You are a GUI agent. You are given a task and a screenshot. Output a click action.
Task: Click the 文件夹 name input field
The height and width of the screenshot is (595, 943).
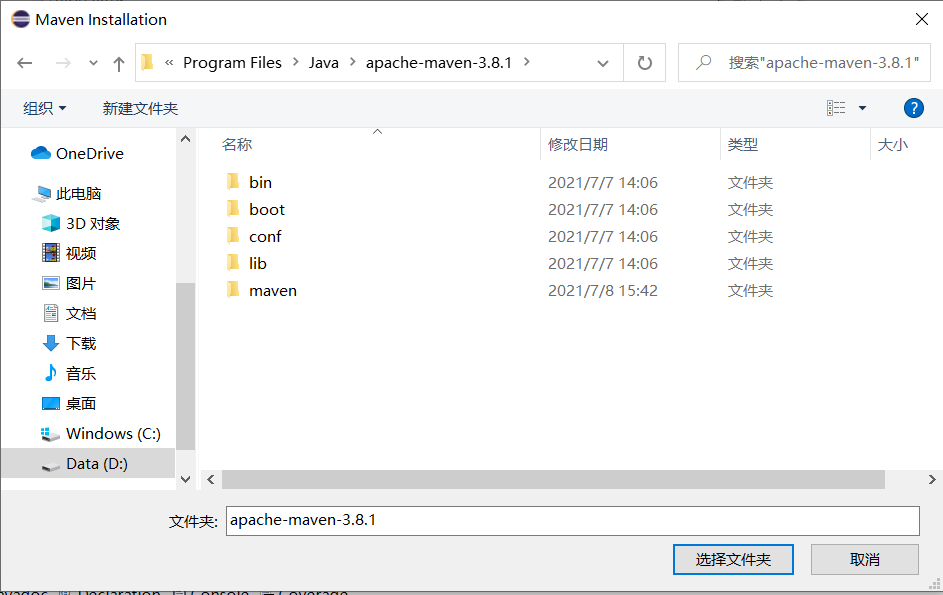pos(573,520)
